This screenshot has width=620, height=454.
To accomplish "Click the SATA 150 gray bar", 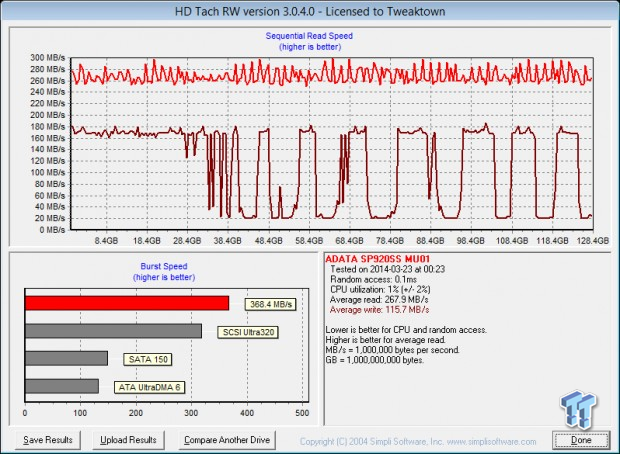I will pyautogui.click(x=66, y=358).
